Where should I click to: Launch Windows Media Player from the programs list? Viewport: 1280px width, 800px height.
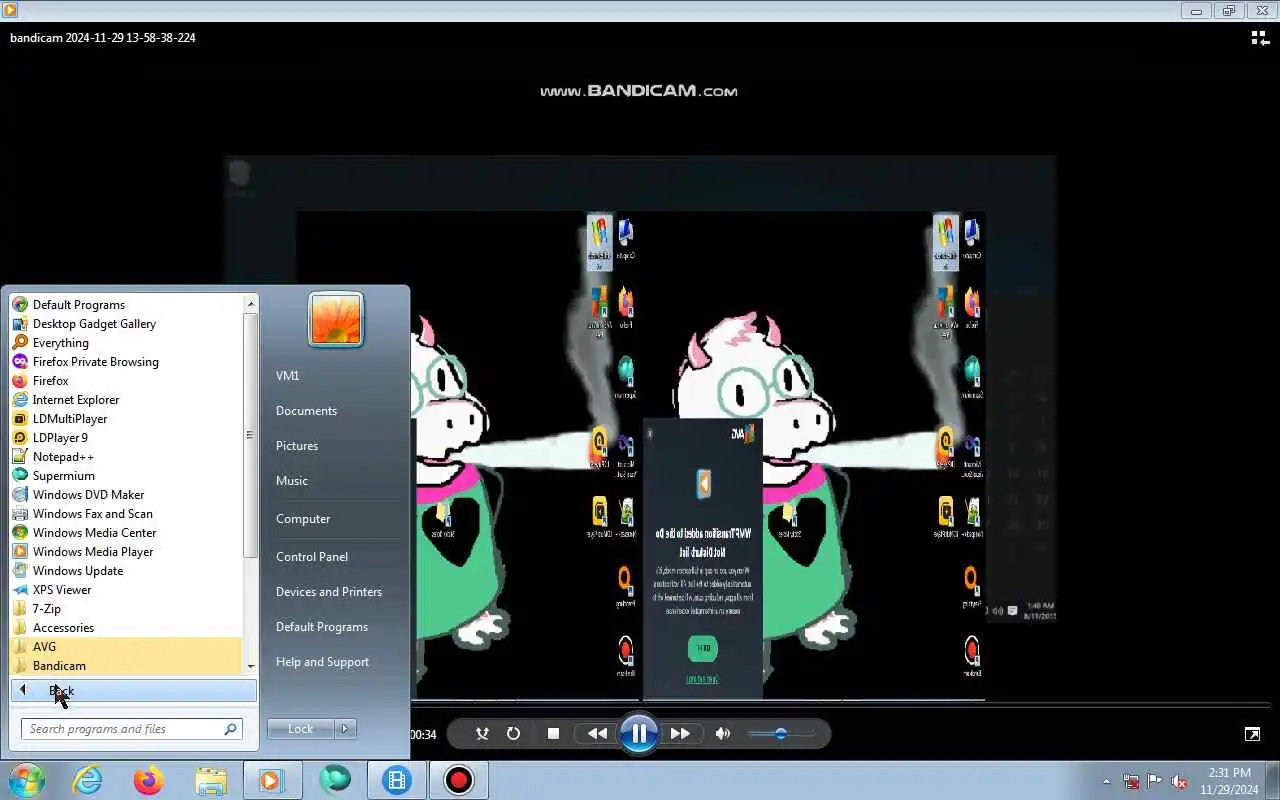(x=92, y=552)
